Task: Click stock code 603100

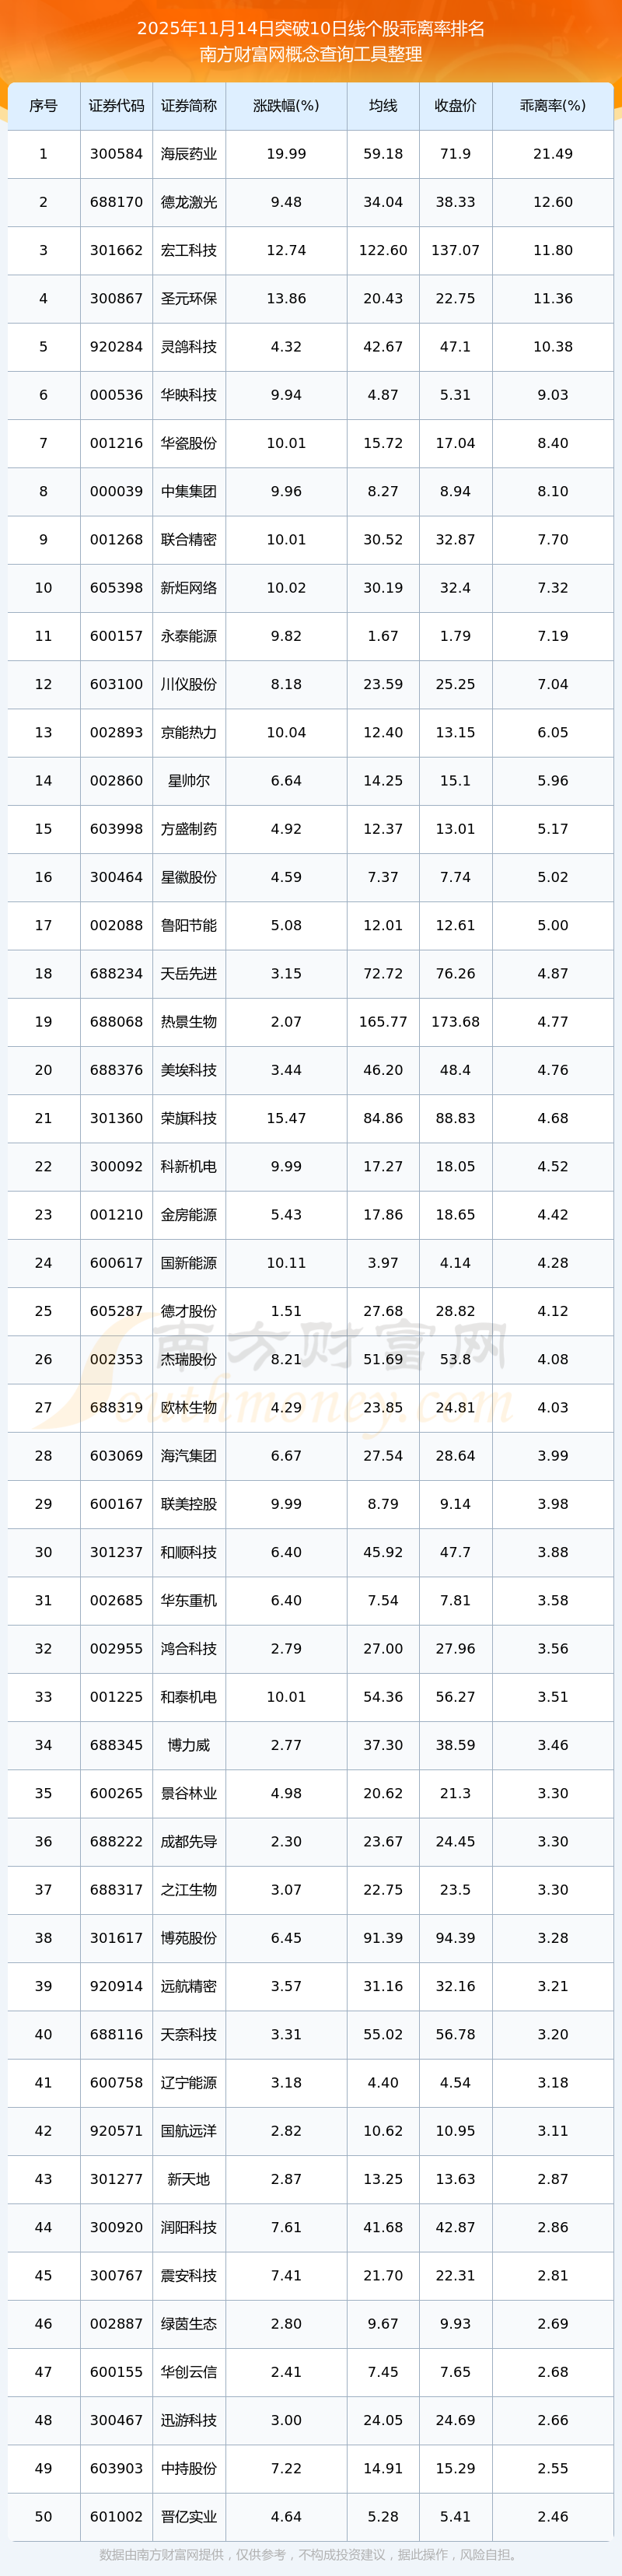Action: click(116, 684)
